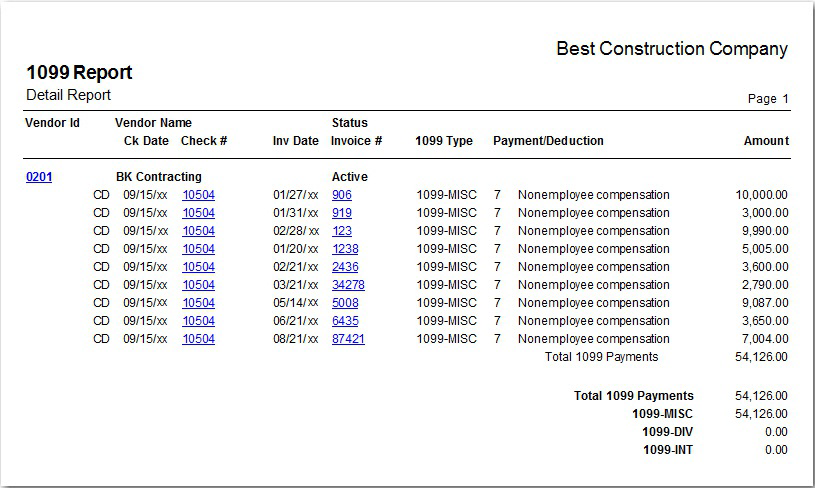Click invoice date 05/14/xx
Viewport: 815px width, 488px height.
[x=296, y=303]
